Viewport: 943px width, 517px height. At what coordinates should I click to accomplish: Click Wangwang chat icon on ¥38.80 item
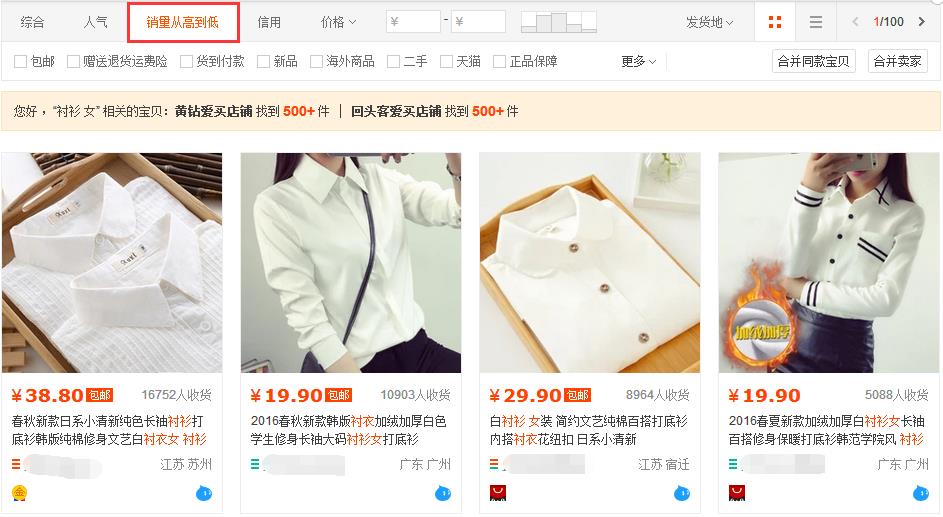pos(204,494)
